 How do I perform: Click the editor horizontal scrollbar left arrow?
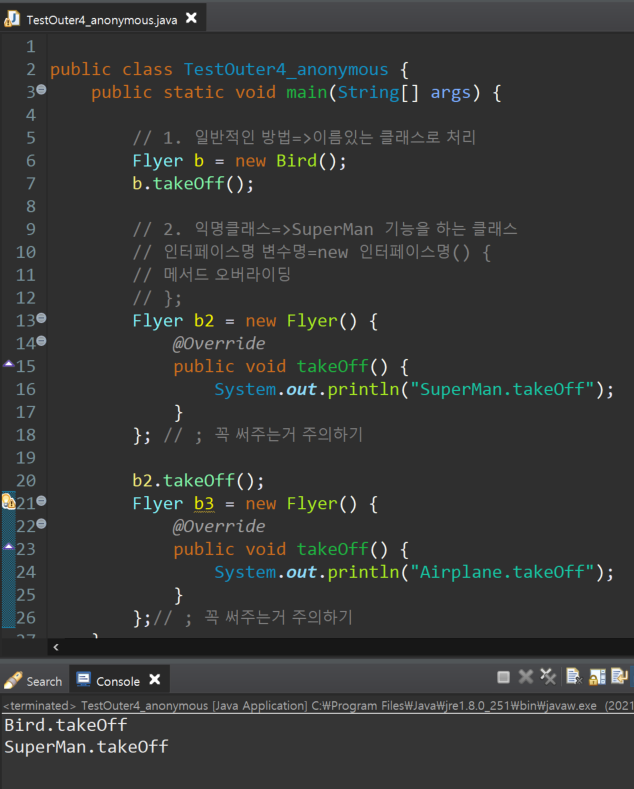56,647
